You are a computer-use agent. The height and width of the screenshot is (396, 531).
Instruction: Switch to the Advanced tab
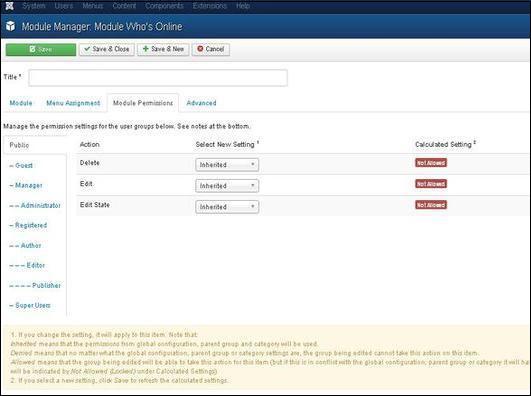coord(201,103)
